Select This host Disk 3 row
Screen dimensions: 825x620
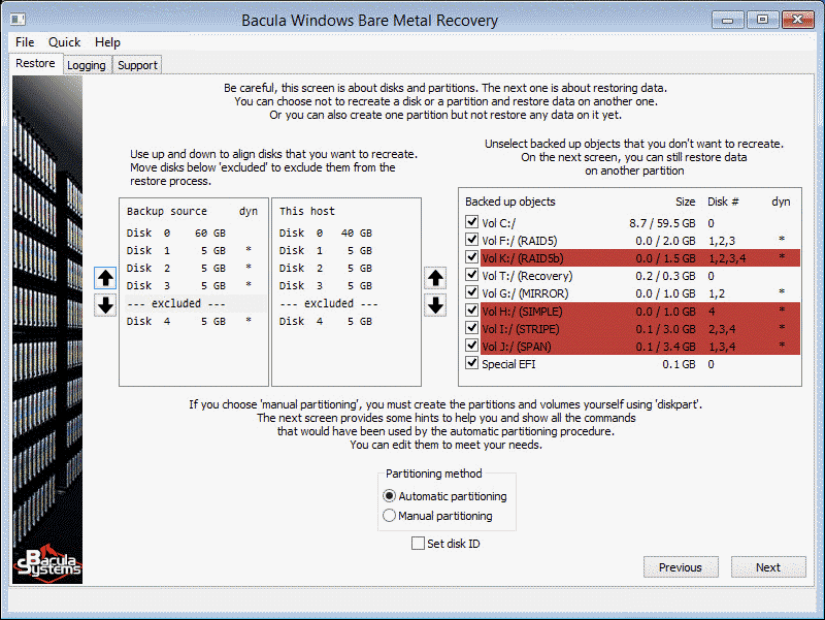pos(346,286)
